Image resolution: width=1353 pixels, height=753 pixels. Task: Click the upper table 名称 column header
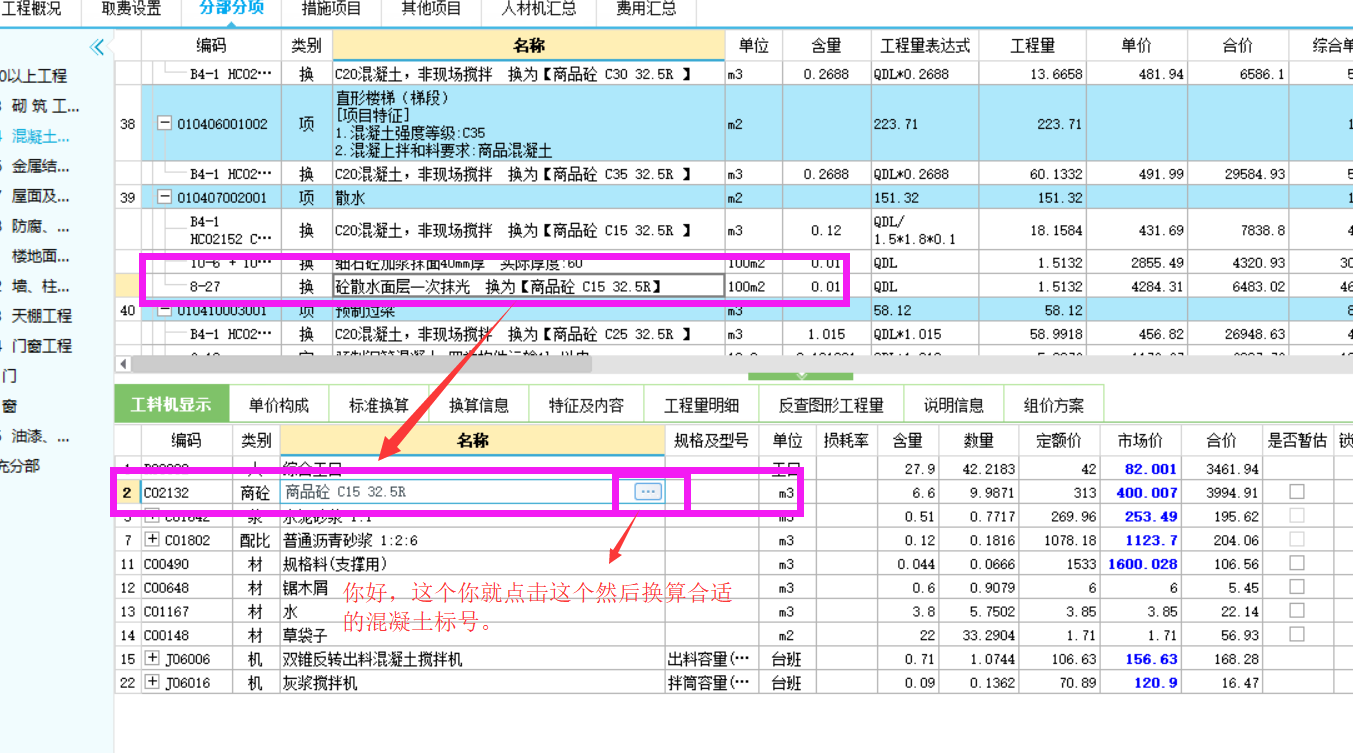point(528,46)
